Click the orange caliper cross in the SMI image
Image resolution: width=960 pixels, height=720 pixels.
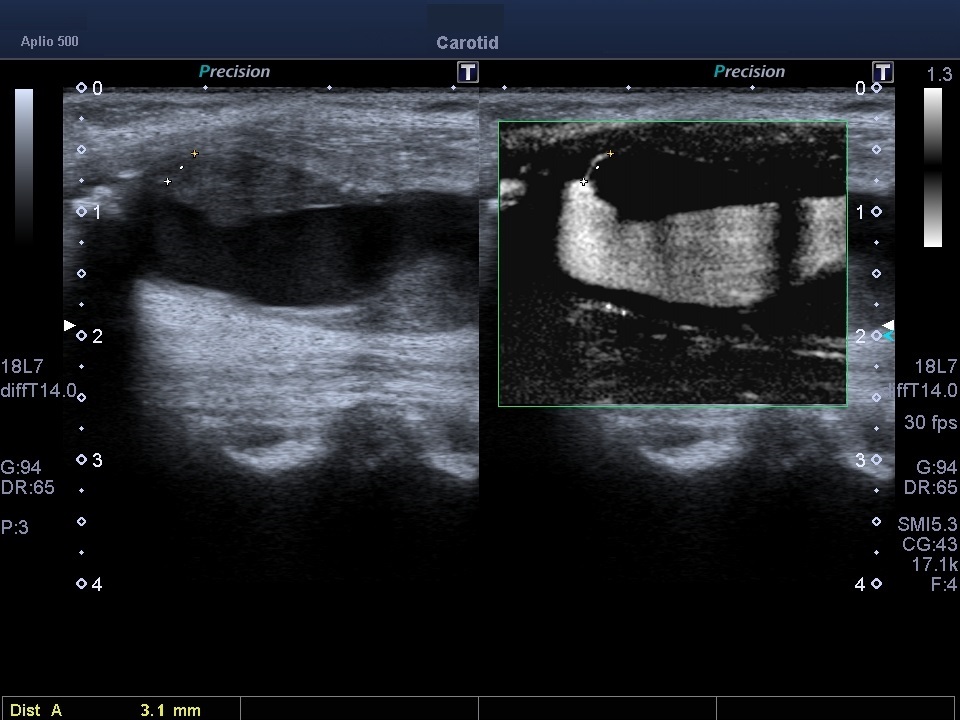coord(610,154)
